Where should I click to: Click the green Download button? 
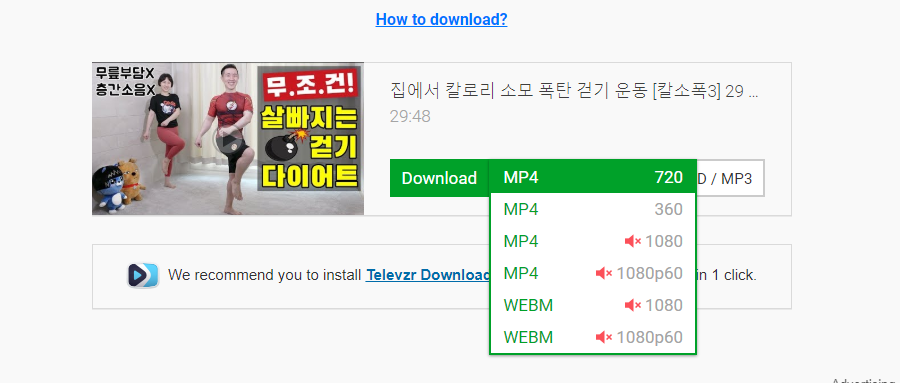coord(439,178)
